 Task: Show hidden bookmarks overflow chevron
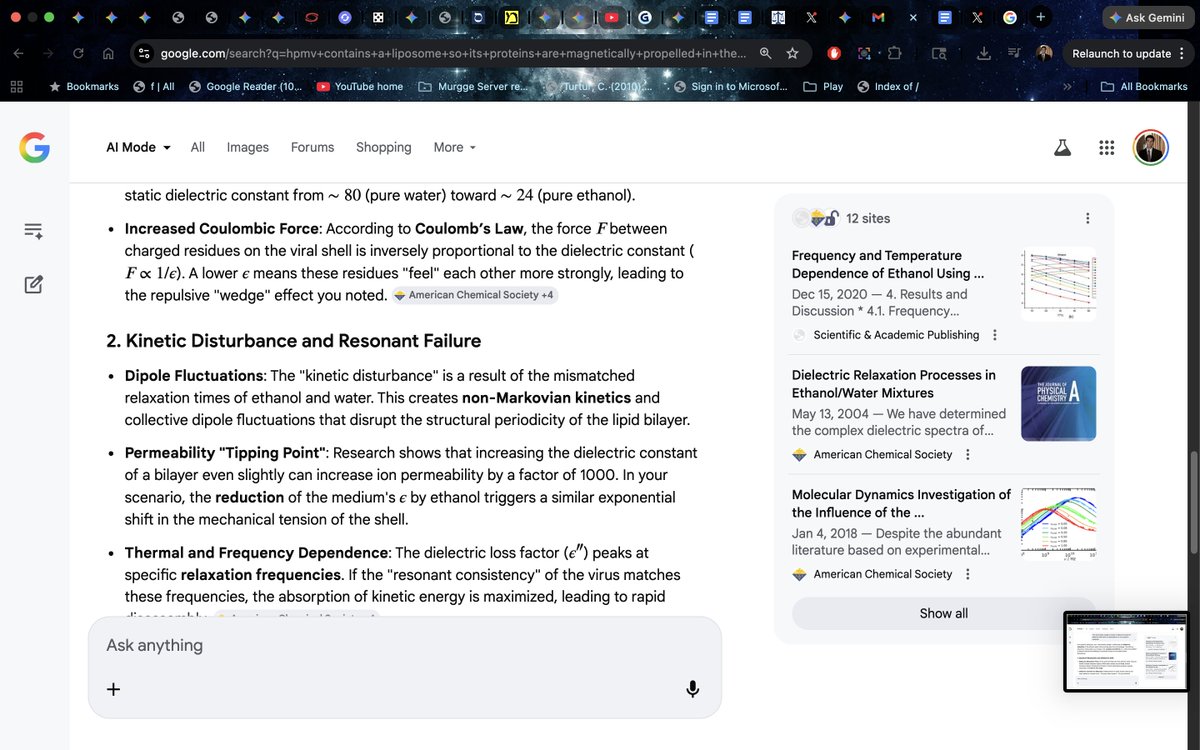(1067, 87)
